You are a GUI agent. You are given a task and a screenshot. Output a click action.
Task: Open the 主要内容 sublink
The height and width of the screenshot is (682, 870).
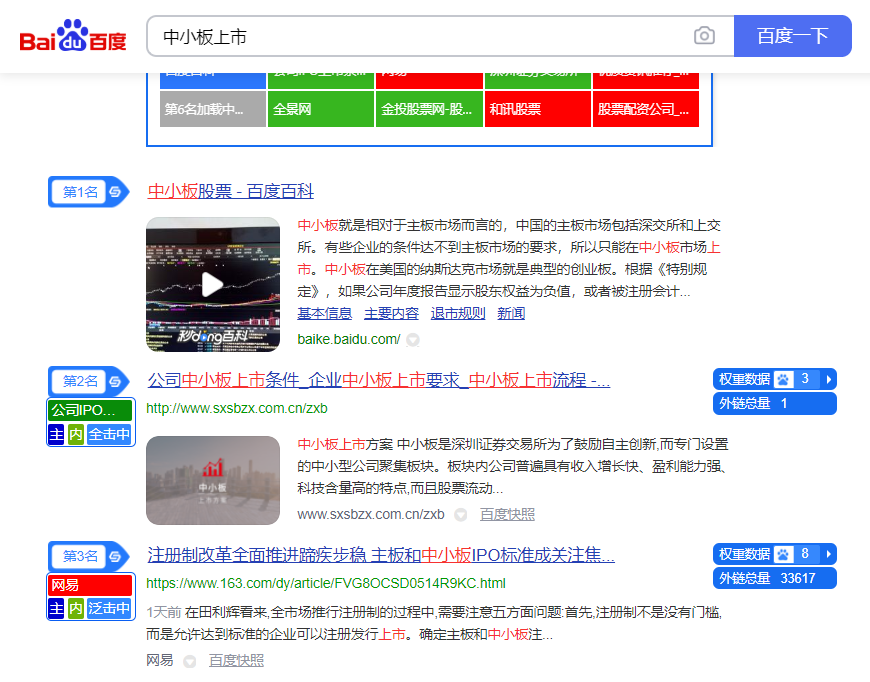click(x=391, y=314)
